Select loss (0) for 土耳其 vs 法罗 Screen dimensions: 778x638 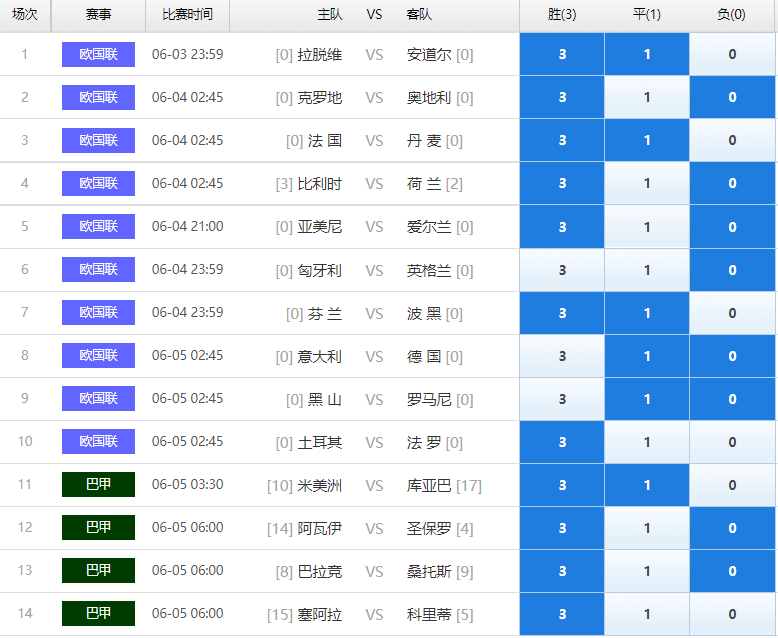coord(732,442)
